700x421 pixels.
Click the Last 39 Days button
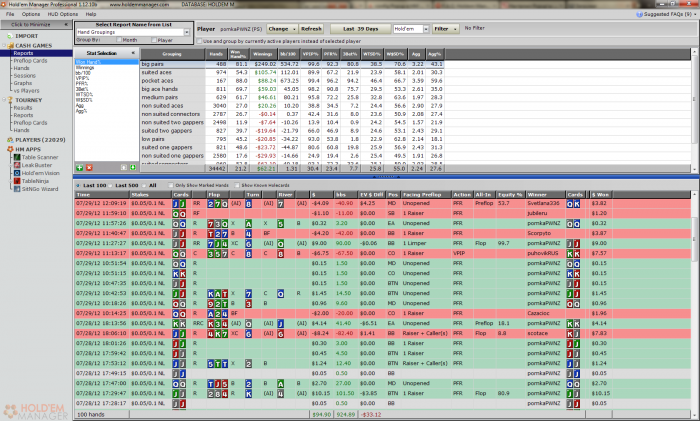360,29
